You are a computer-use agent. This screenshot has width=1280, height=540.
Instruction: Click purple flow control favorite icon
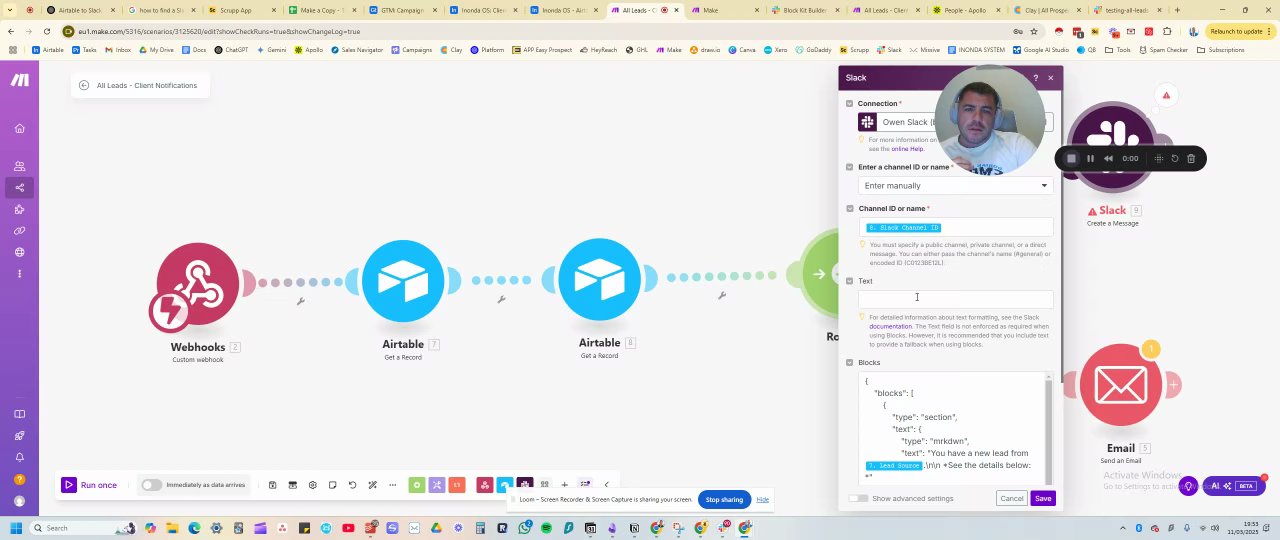(x=437, y=485)
